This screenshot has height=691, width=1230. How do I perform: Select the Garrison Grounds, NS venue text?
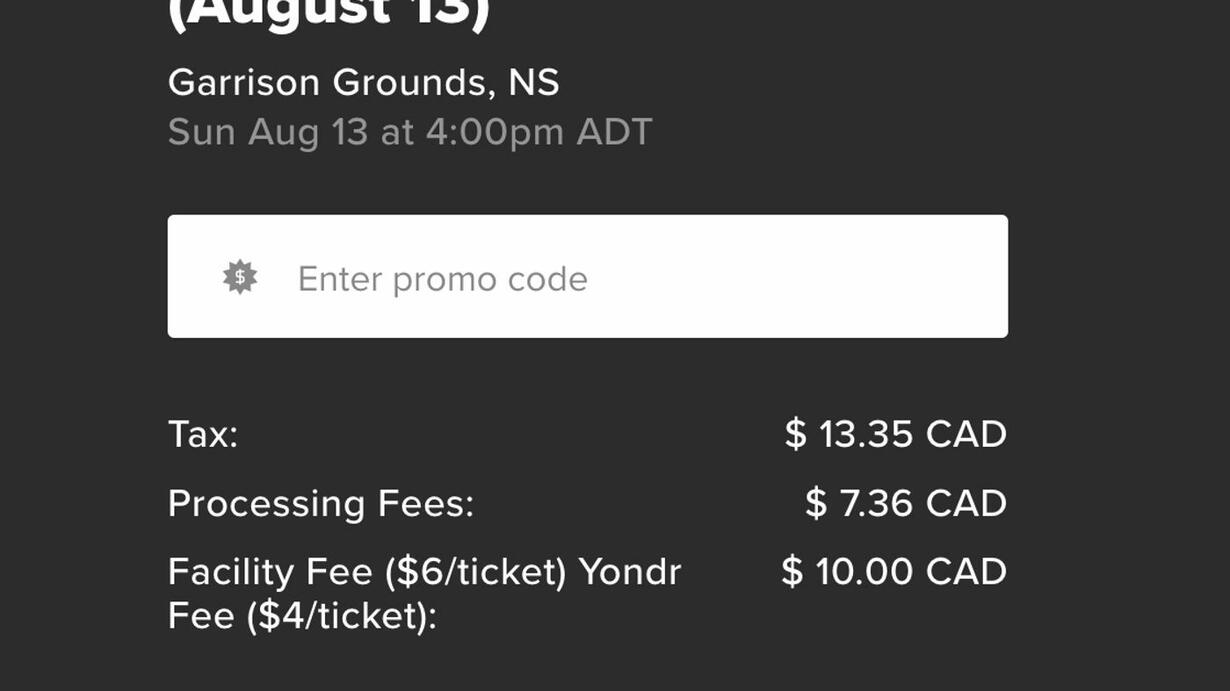(x=364, y=82)
